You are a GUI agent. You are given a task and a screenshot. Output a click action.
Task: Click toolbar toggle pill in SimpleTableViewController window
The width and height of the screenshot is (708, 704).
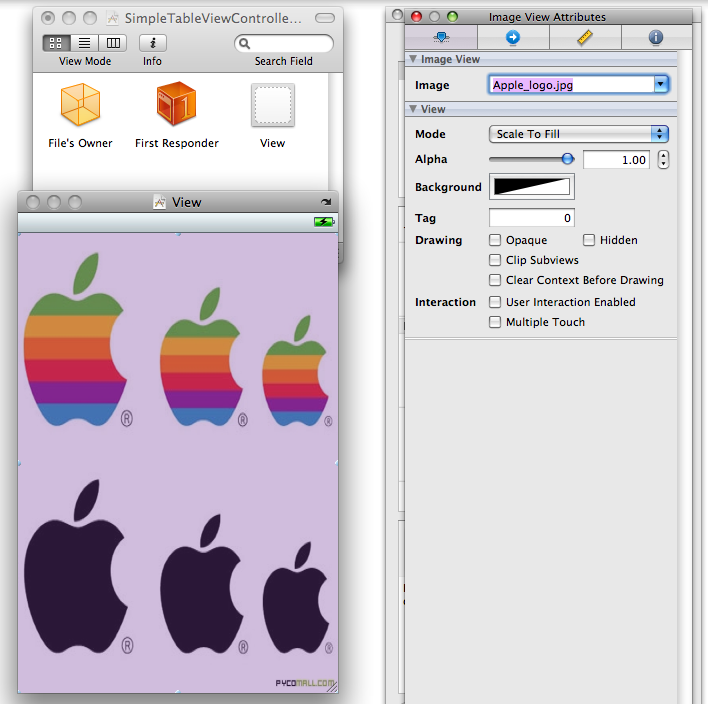tap(325, 18)
